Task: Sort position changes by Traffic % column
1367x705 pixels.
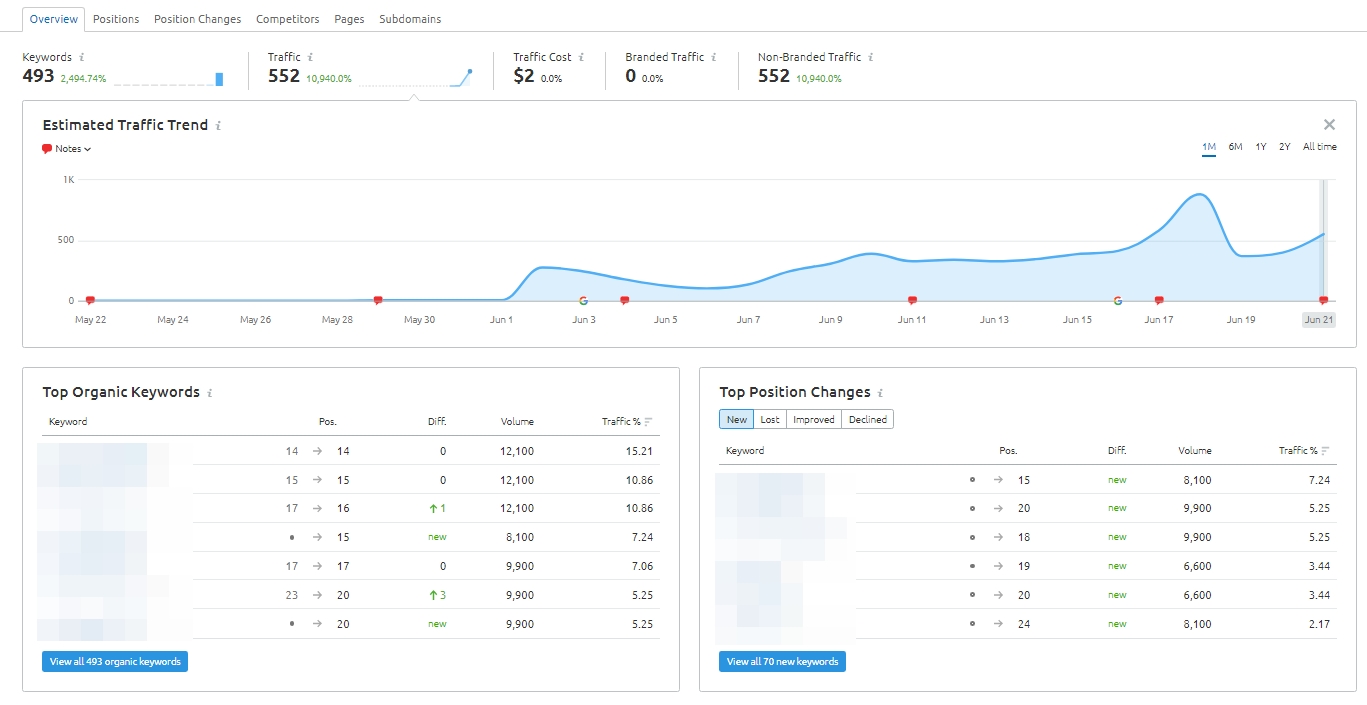Action: (1304, 451)
